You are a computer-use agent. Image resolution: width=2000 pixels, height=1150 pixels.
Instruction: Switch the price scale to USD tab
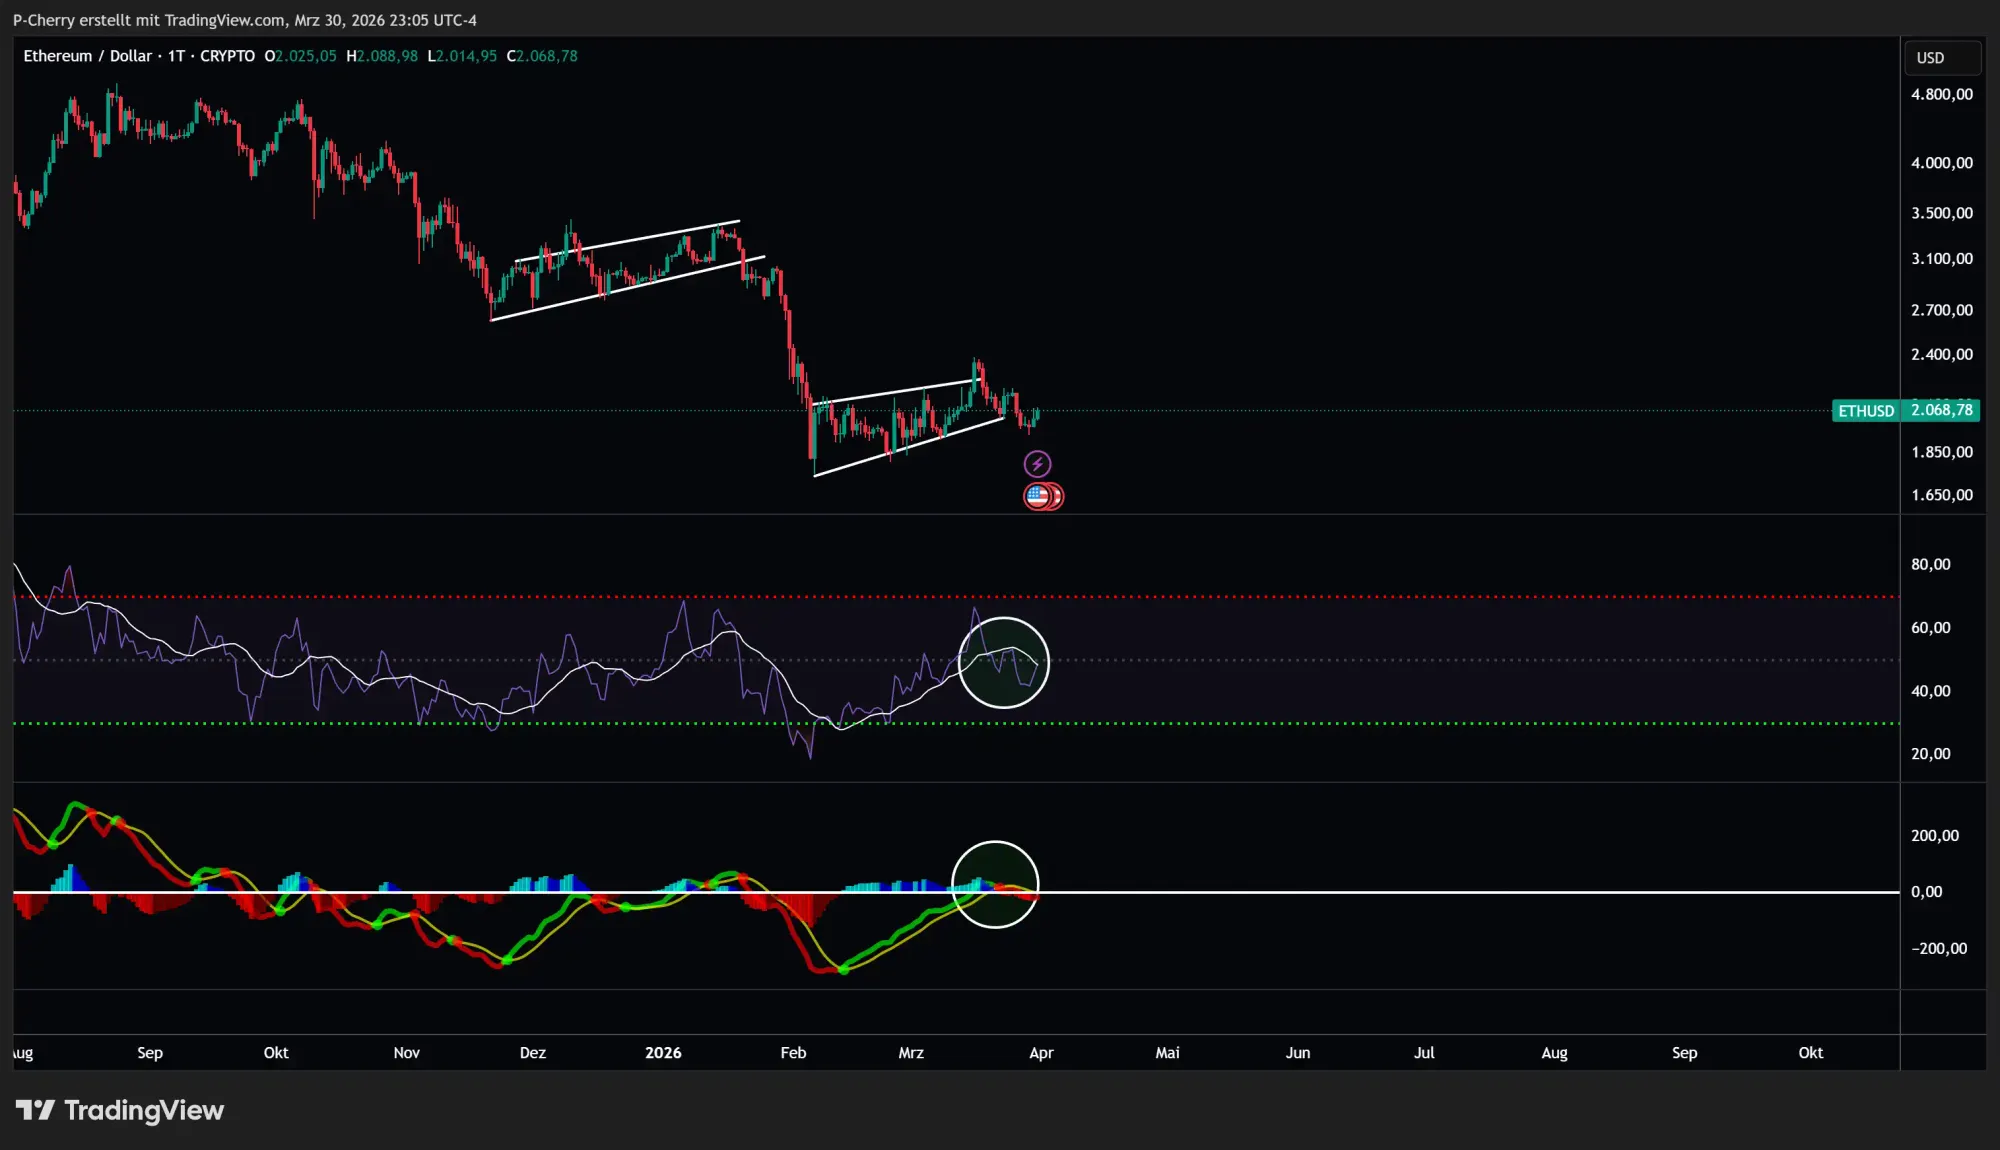pyautogui.click(x=1941, y=57)
